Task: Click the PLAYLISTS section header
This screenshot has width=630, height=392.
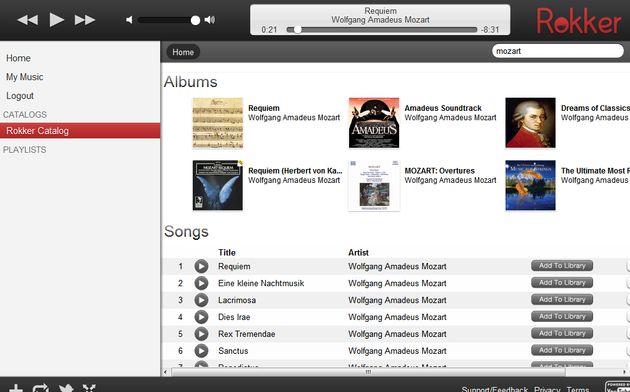Action: (x=24, y=149)
